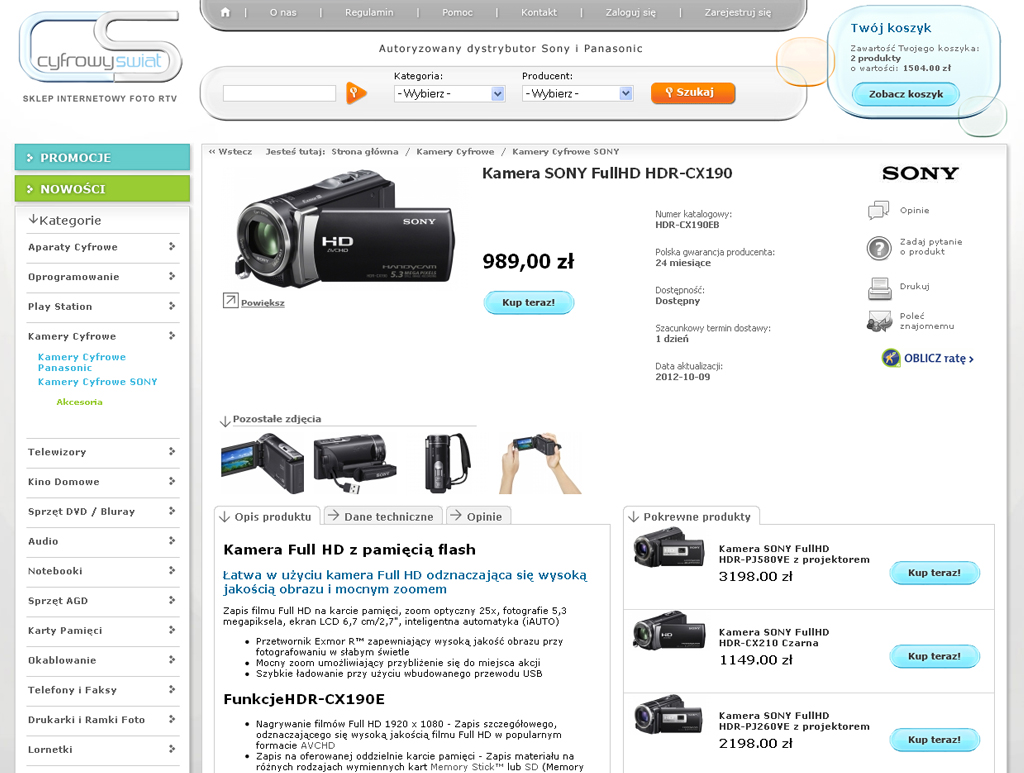This screenshot has height=773, width=1024.
Task: Open the Regulamin menu item
Action: coord(369,13)
